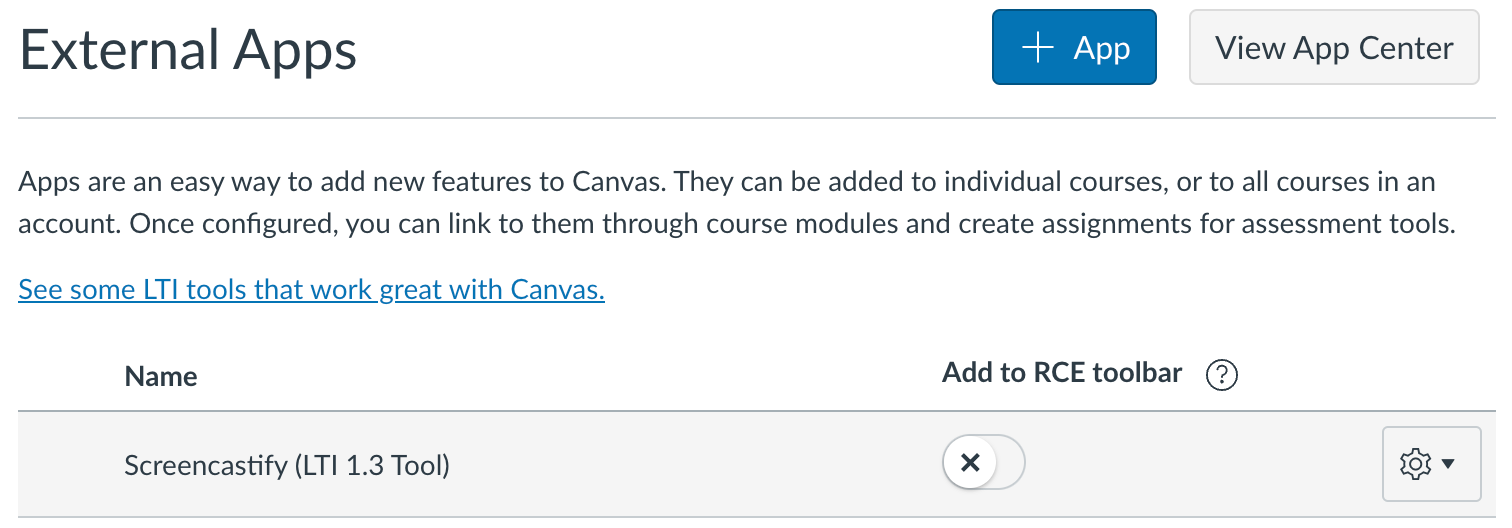
Task: Click the plus icon in the App button
Action: [x=1039, y=48]
